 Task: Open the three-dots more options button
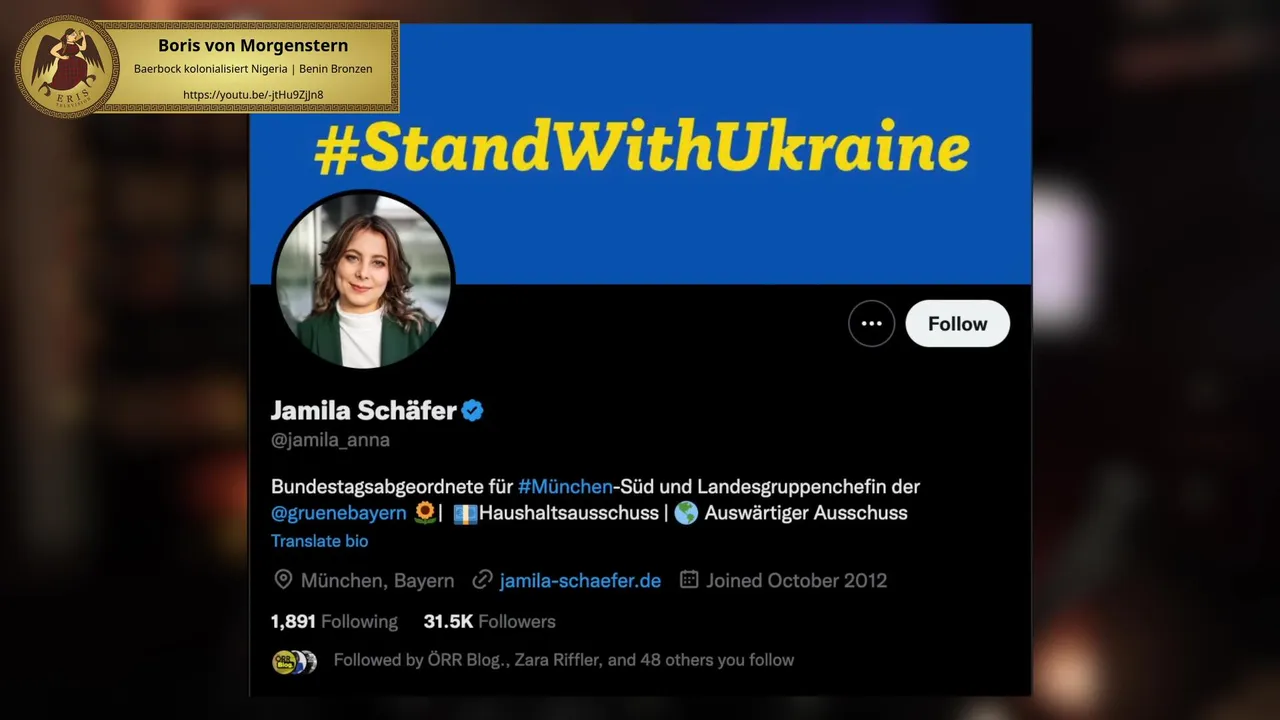point(871,324)
